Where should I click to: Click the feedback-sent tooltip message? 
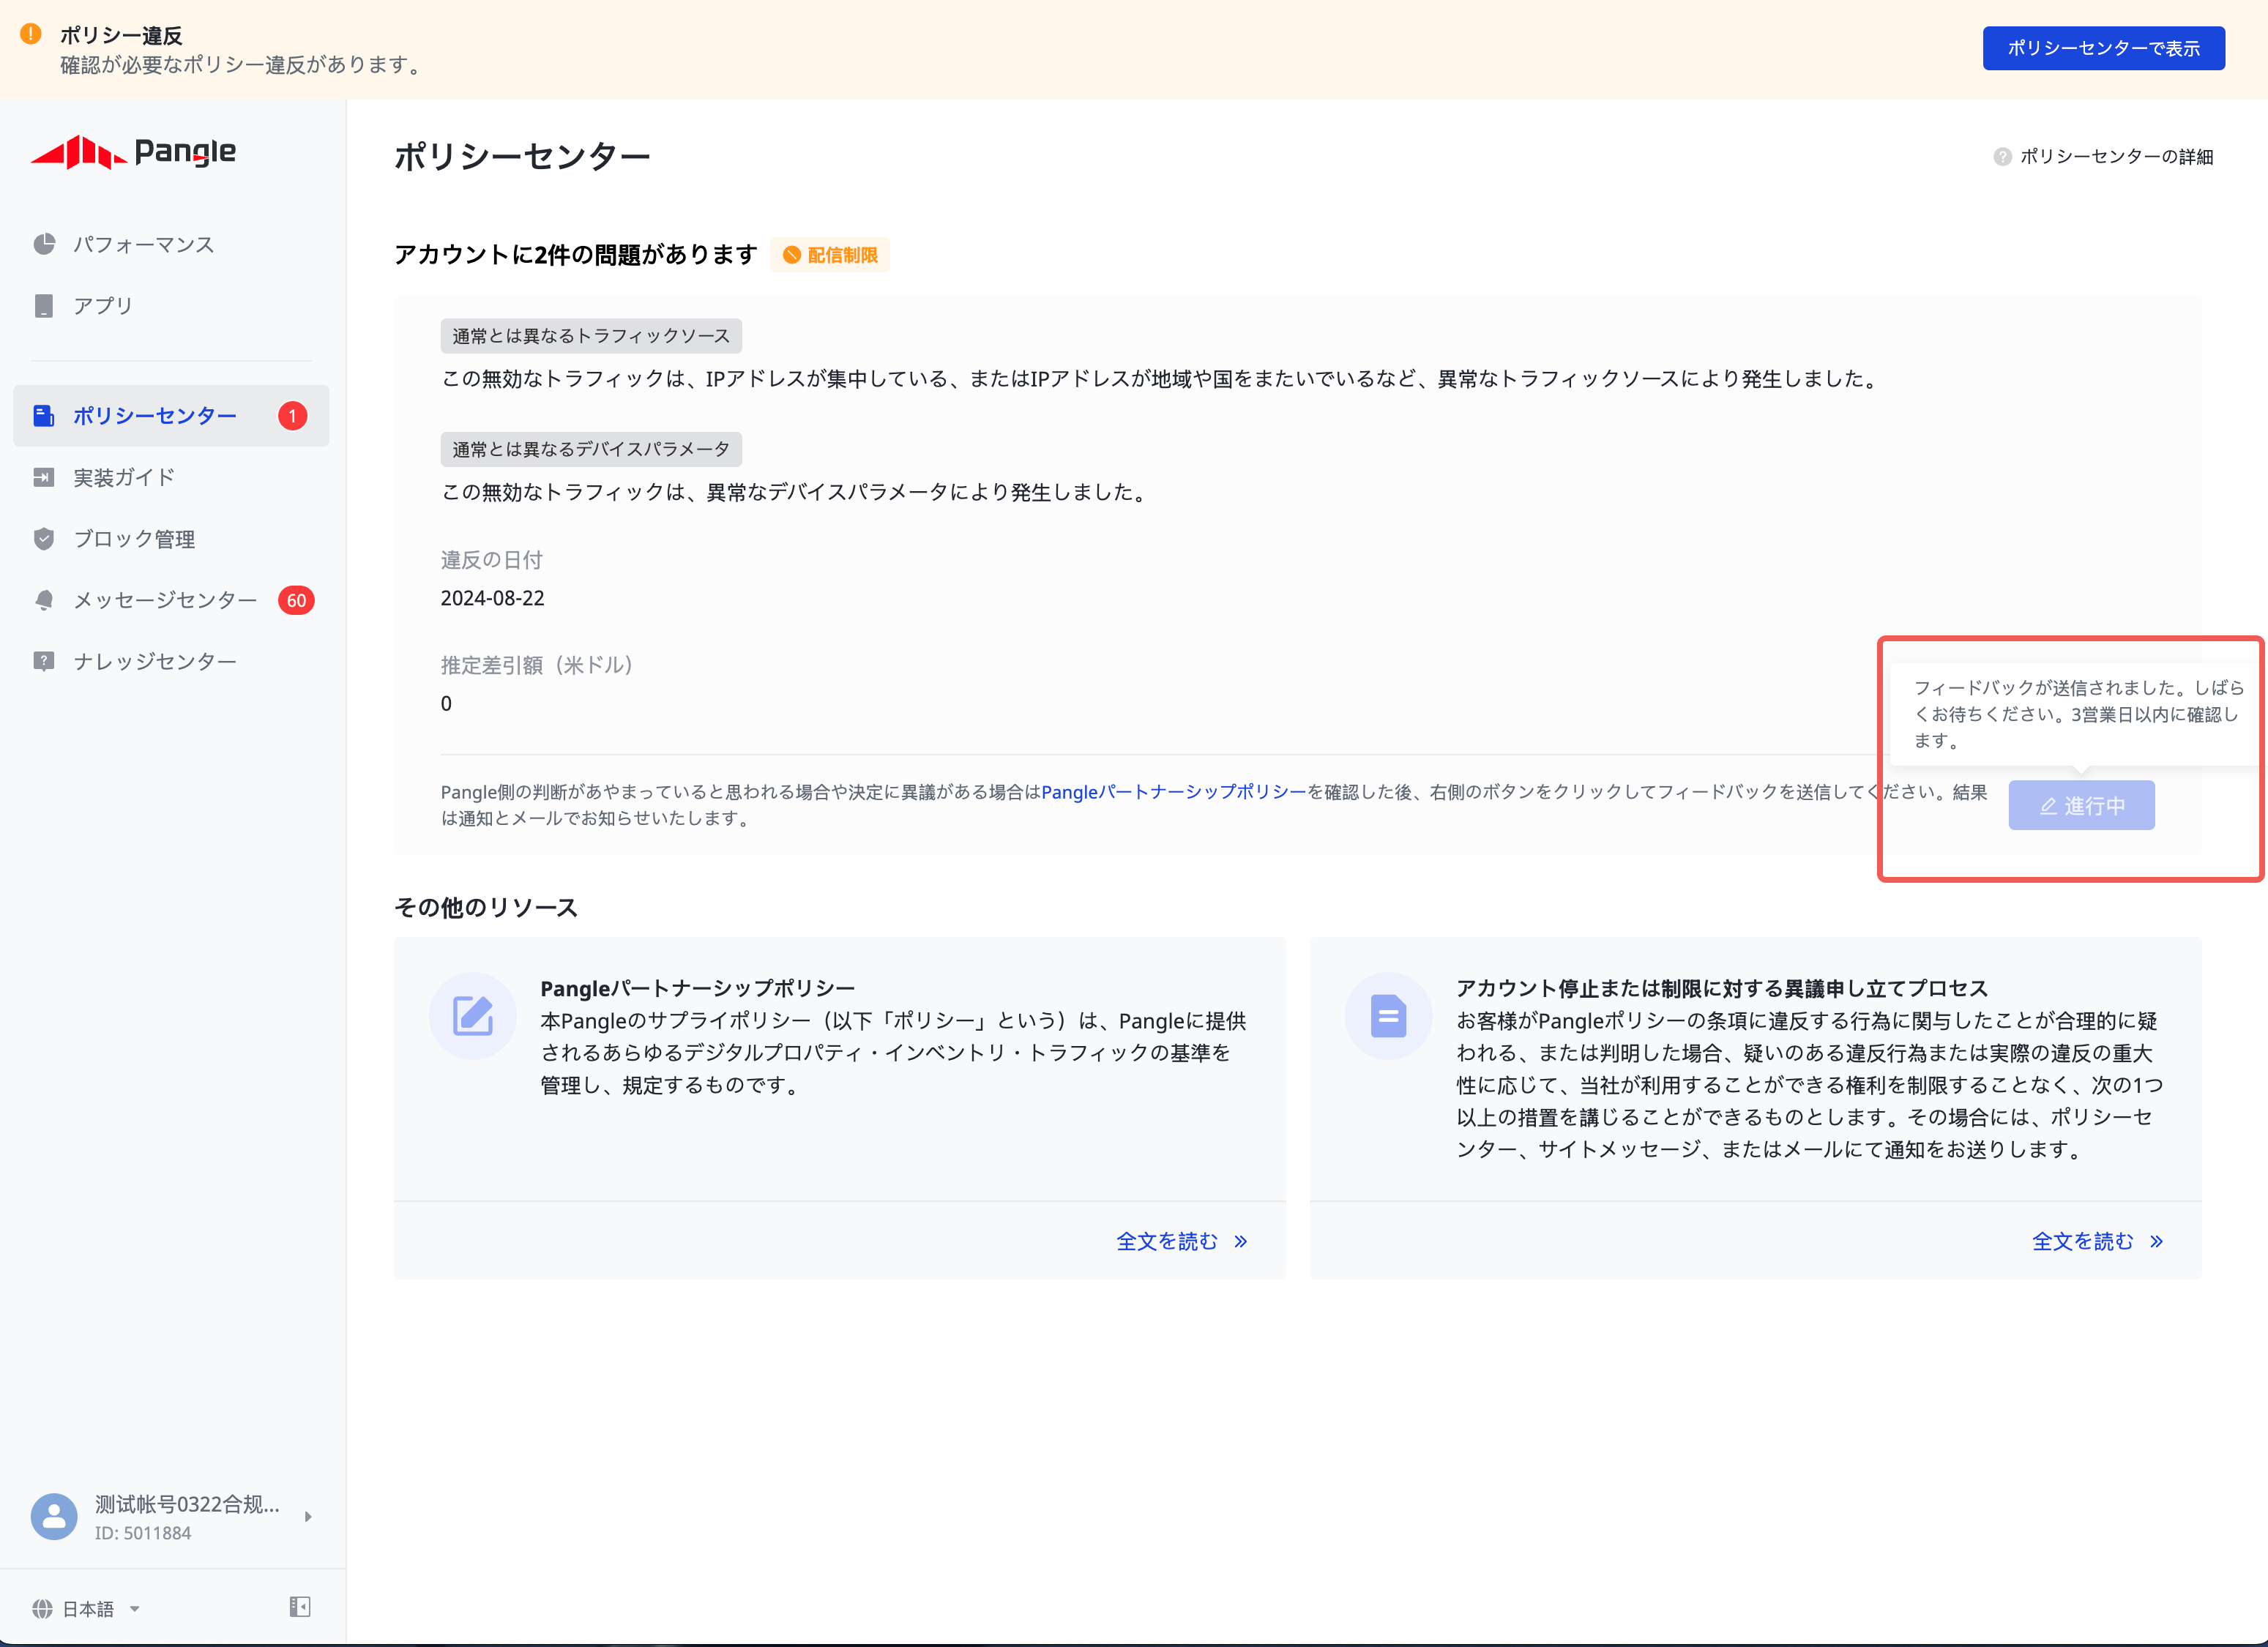click(2078, 714)
